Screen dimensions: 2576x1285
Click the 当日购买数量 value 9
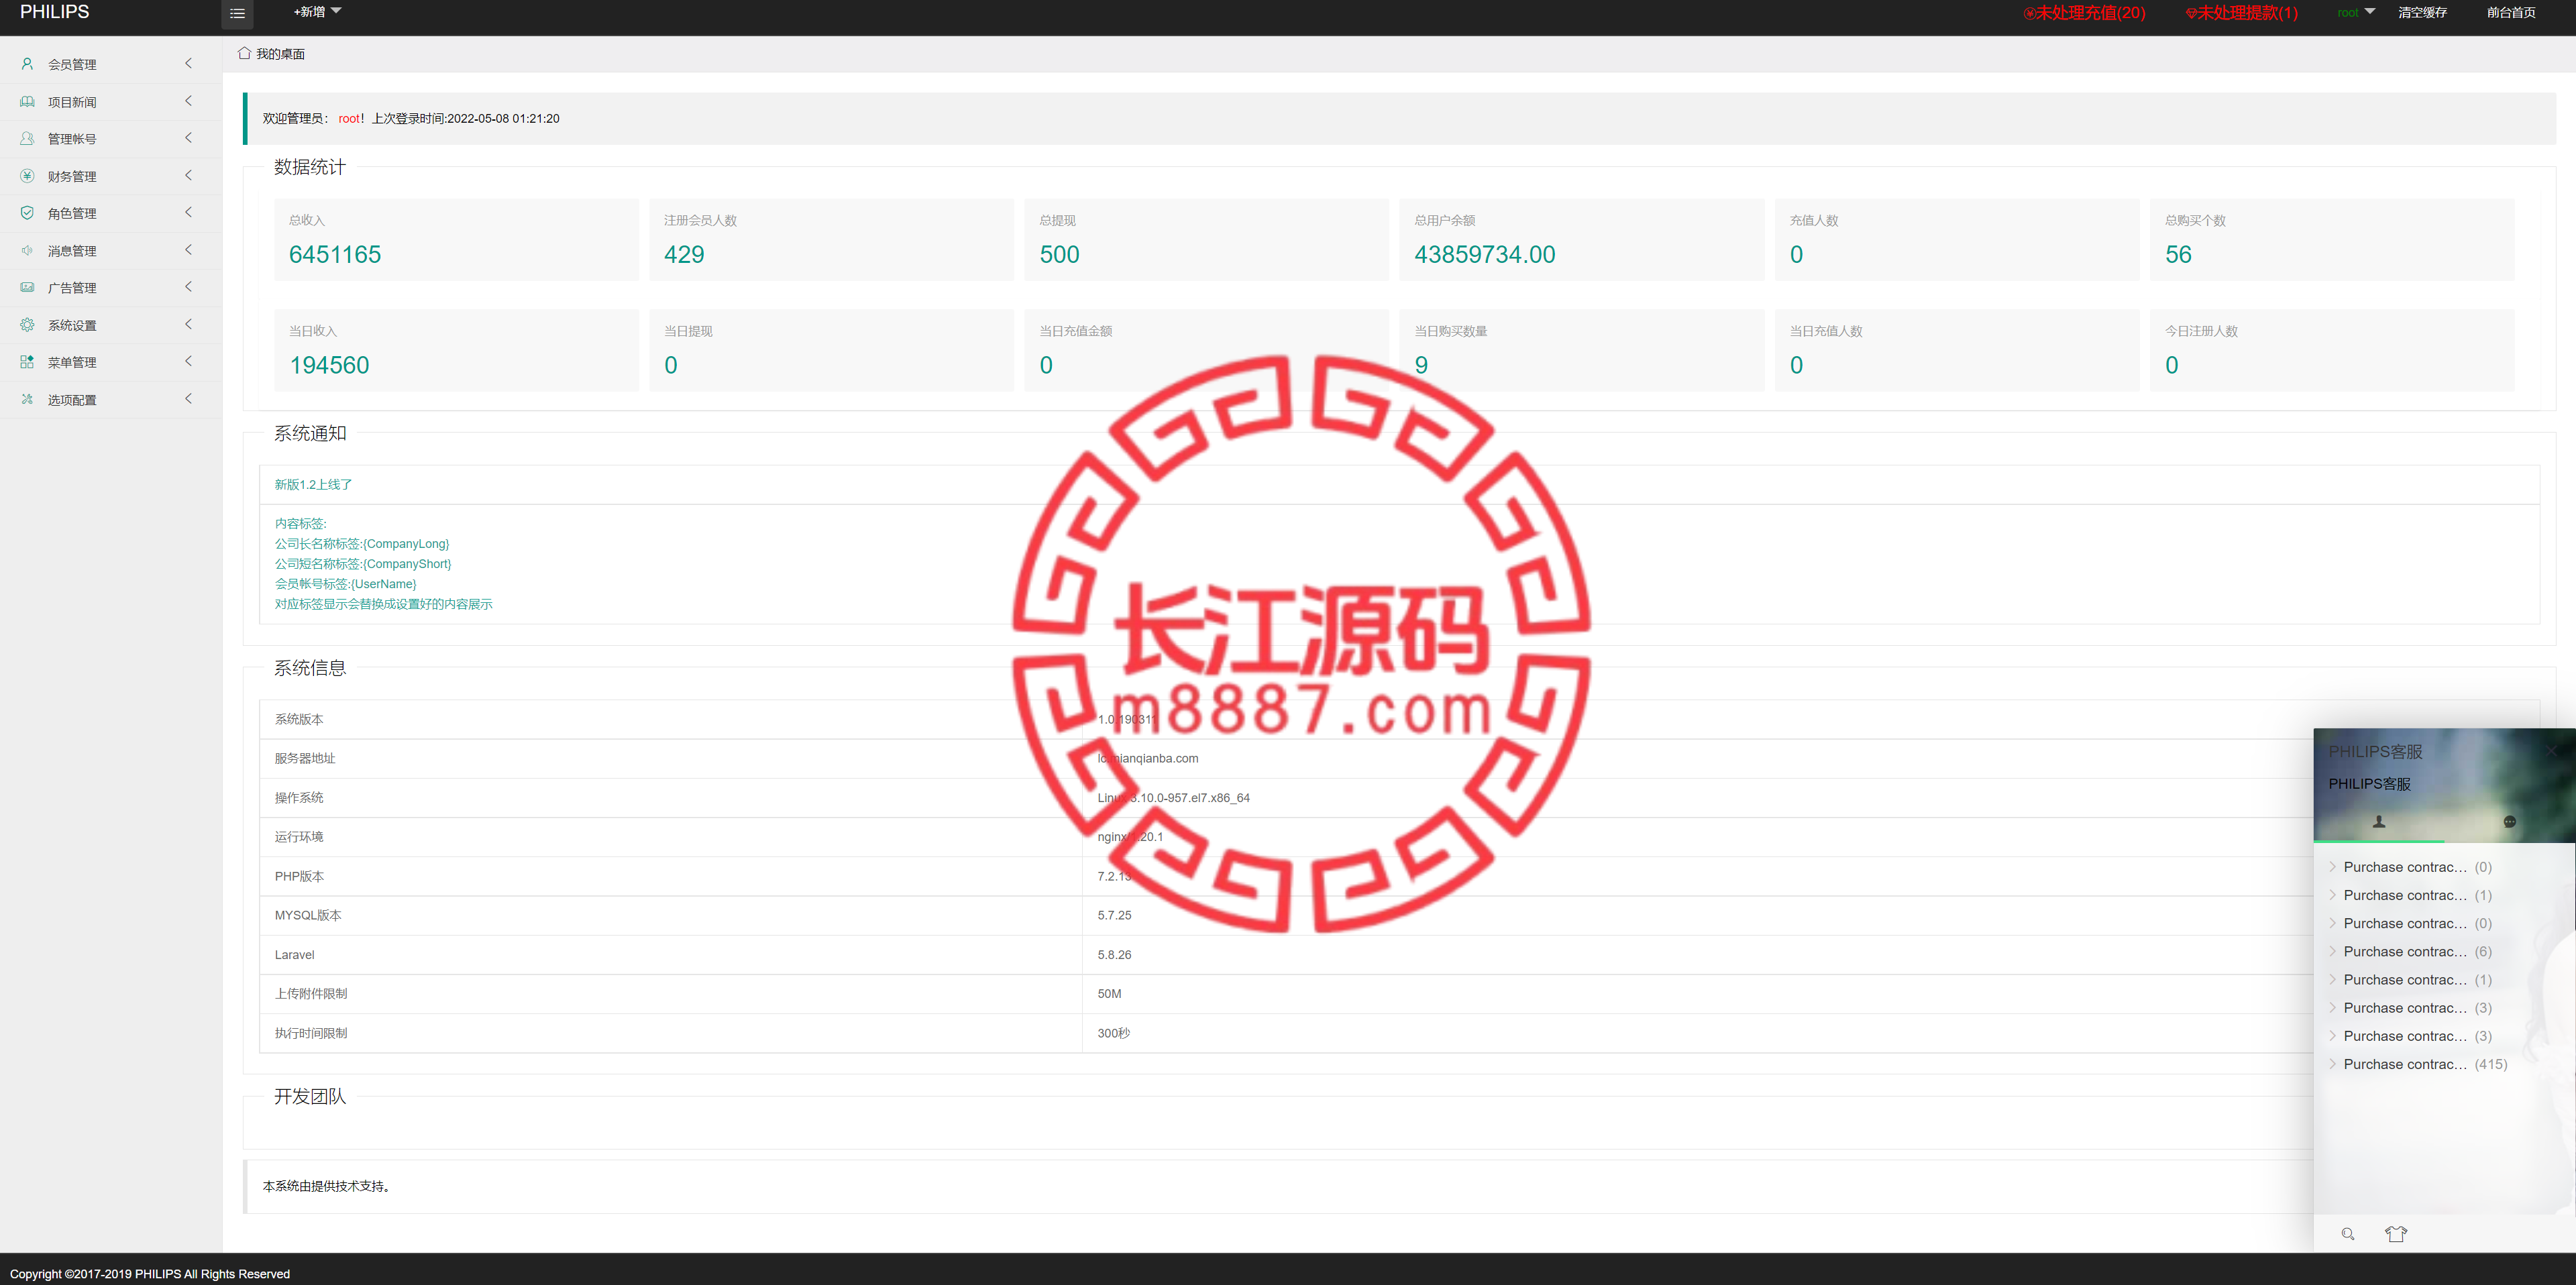[1421, 365]
